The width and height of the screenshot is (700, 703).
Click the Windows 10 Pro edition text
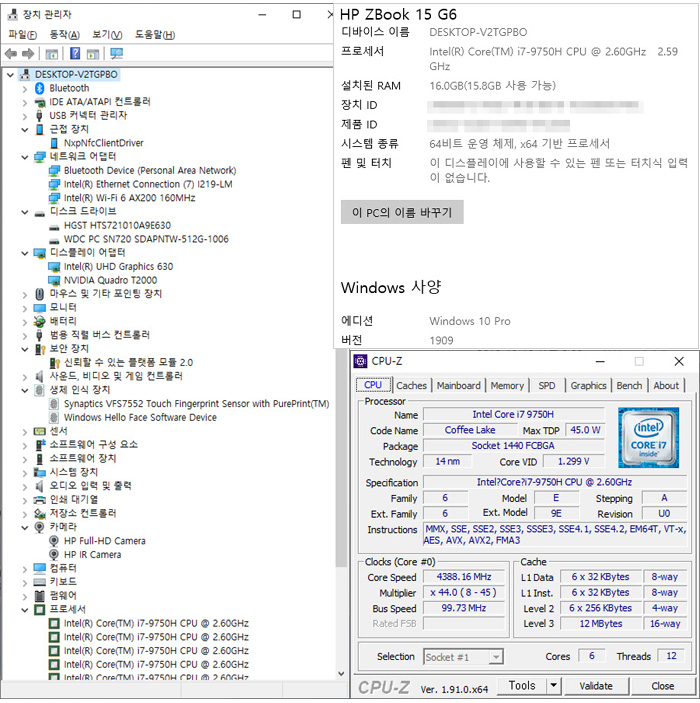pos(470,321)
